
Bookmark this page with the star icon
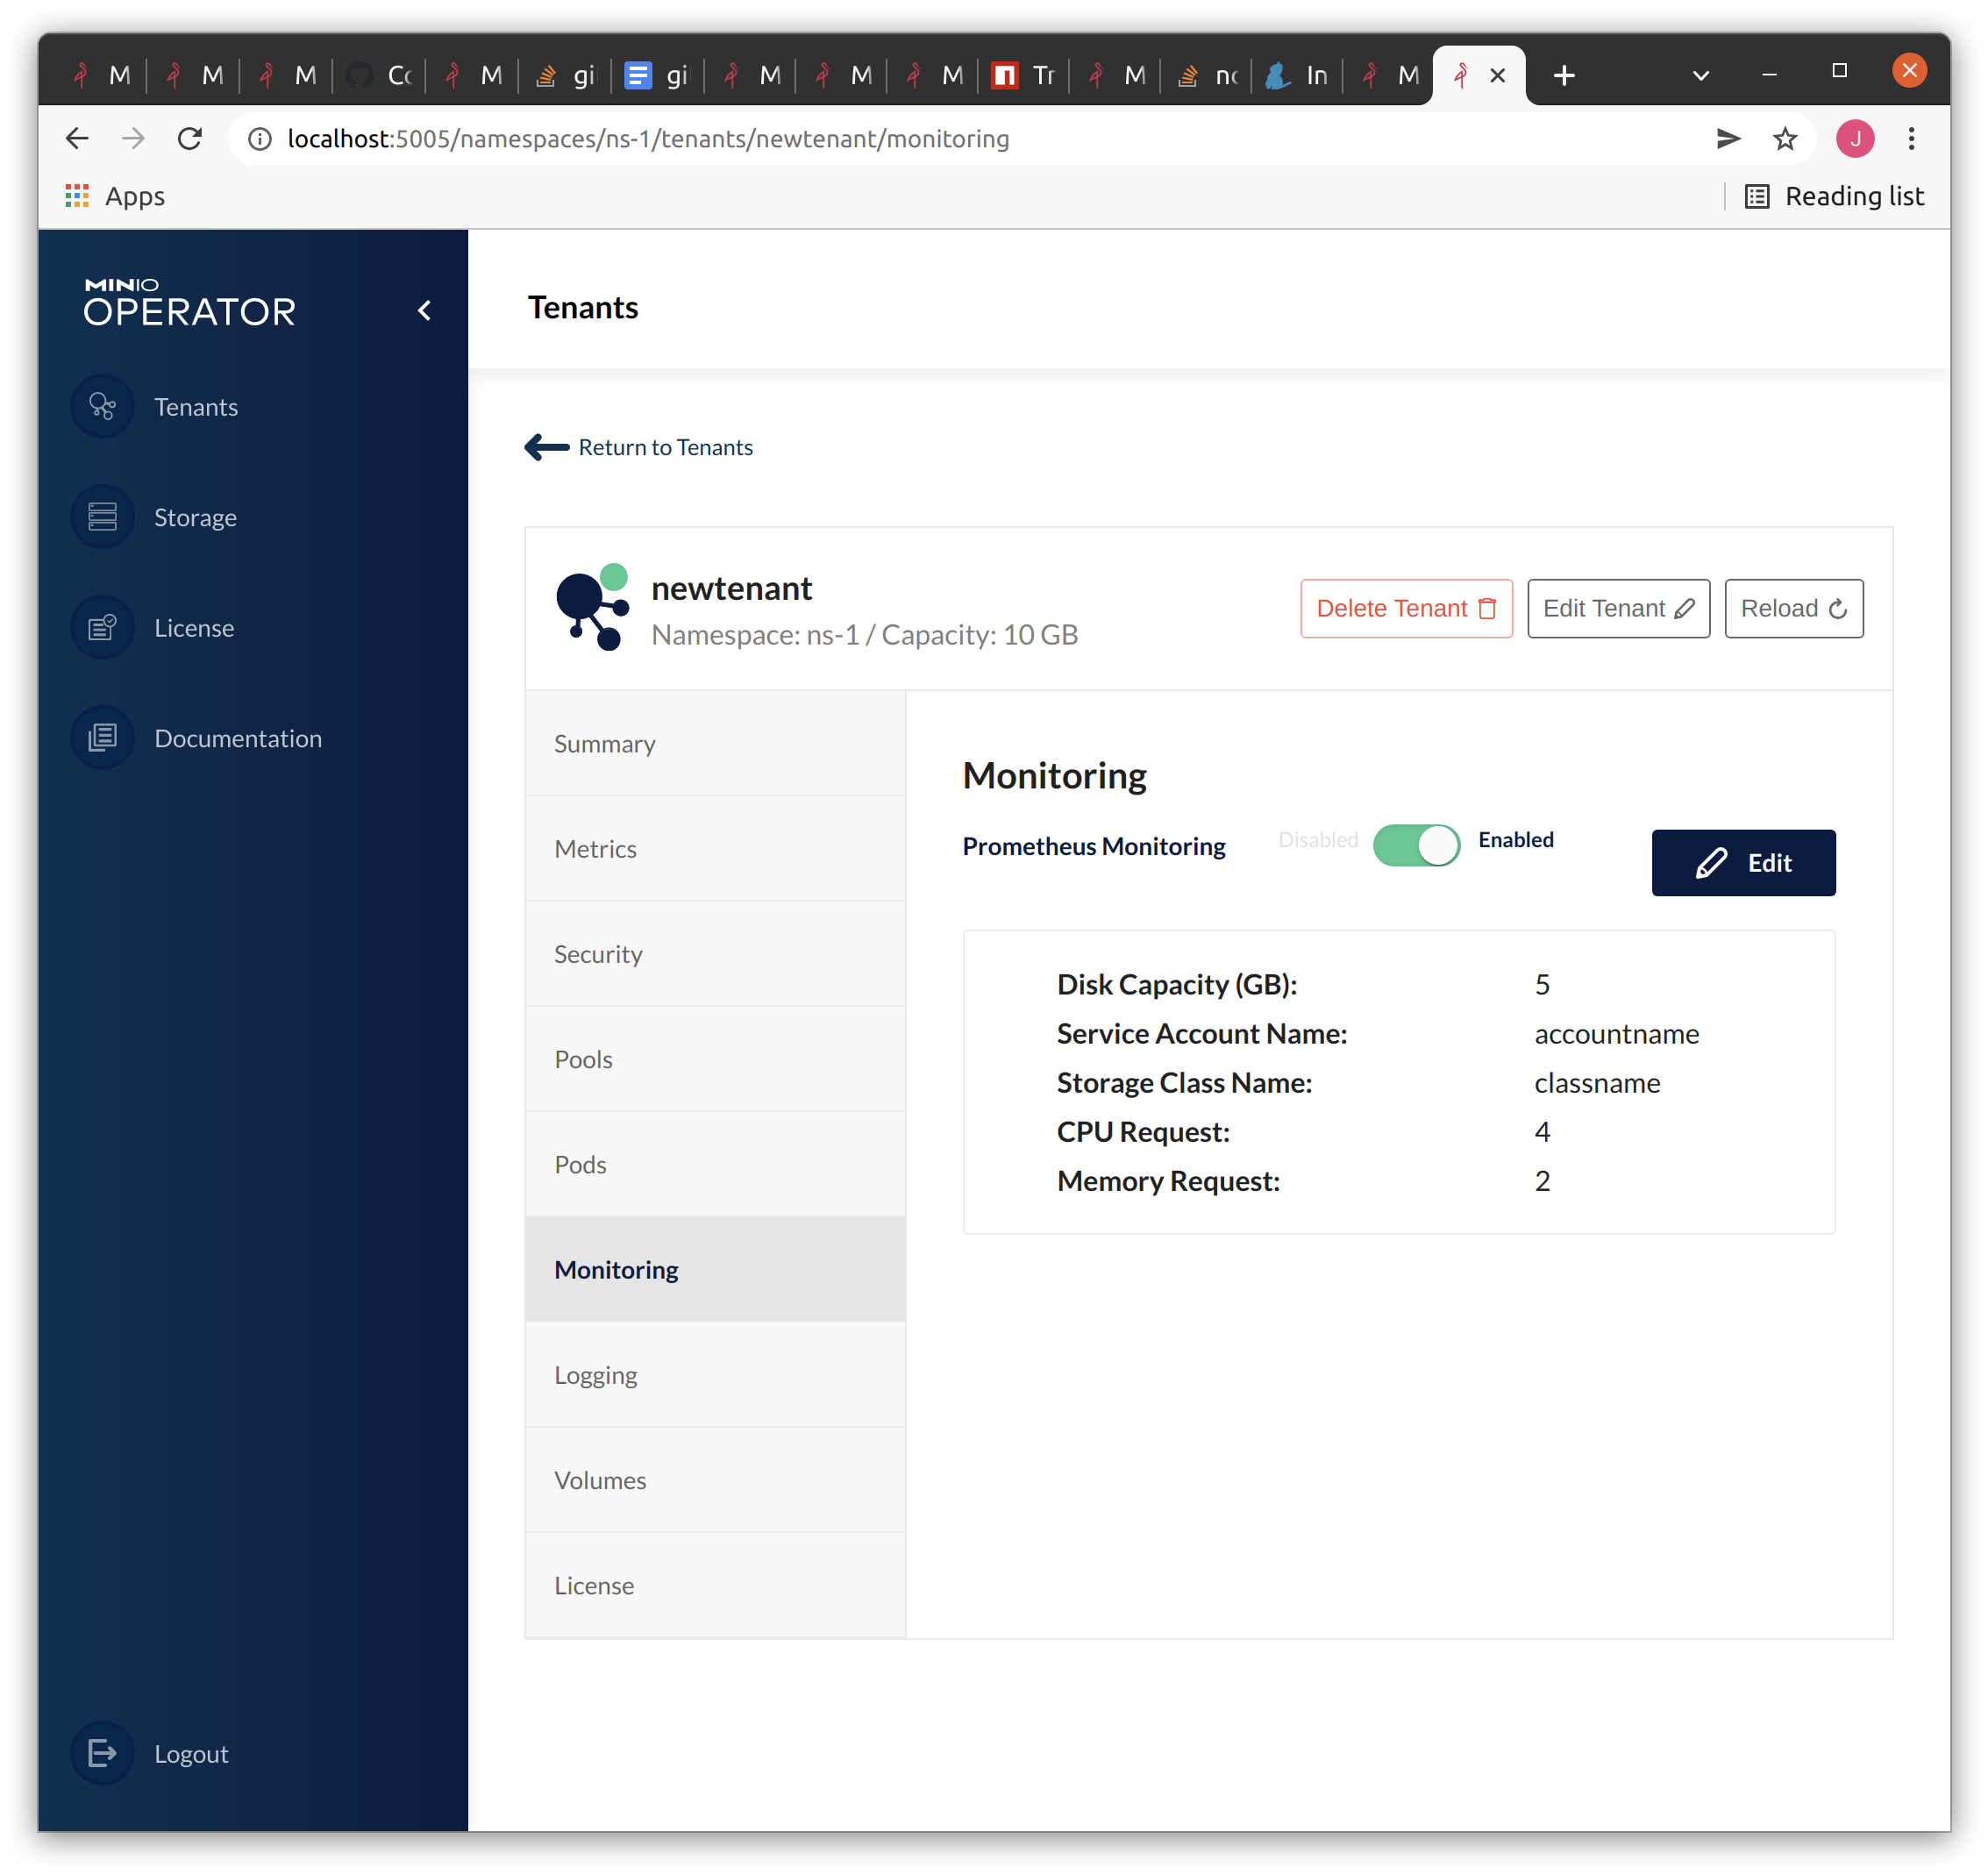(x=1785, y=139)
